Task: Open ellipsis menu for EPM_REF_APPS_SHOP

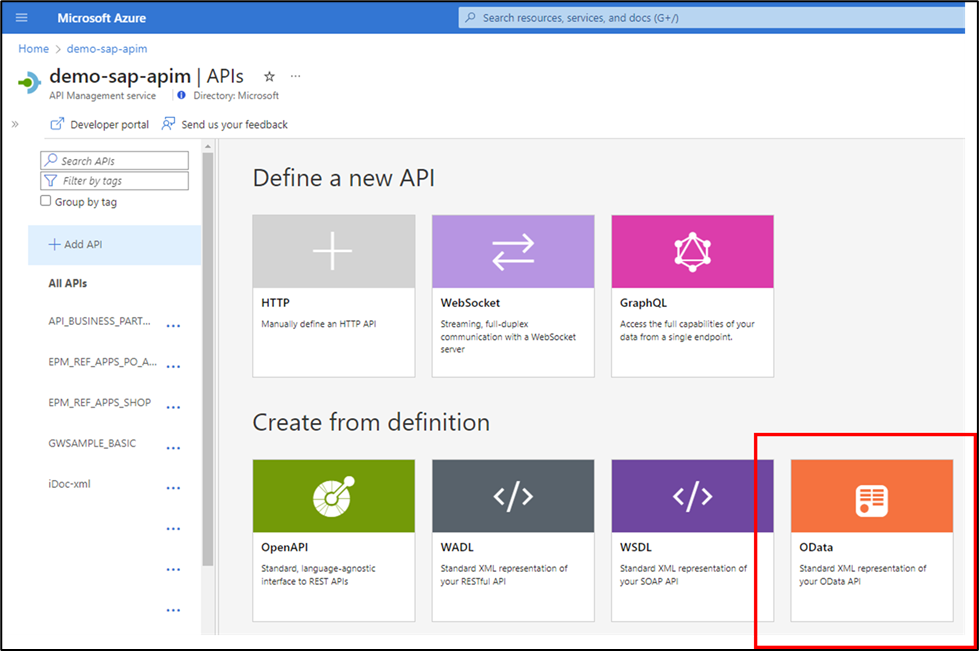Action: [174, 408]
